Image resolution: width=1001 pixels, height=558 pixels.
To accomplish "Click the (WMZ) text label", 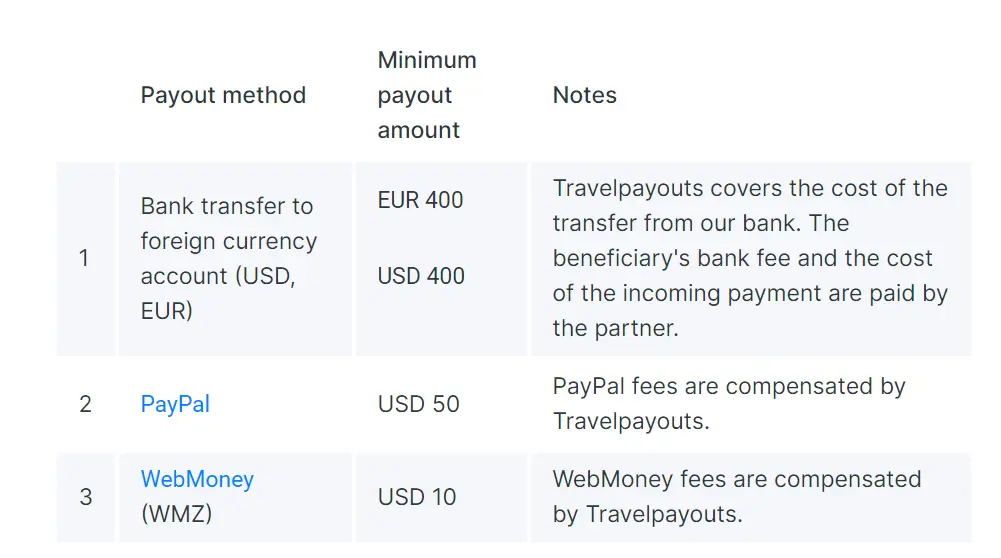I will [x=176, y=514].
